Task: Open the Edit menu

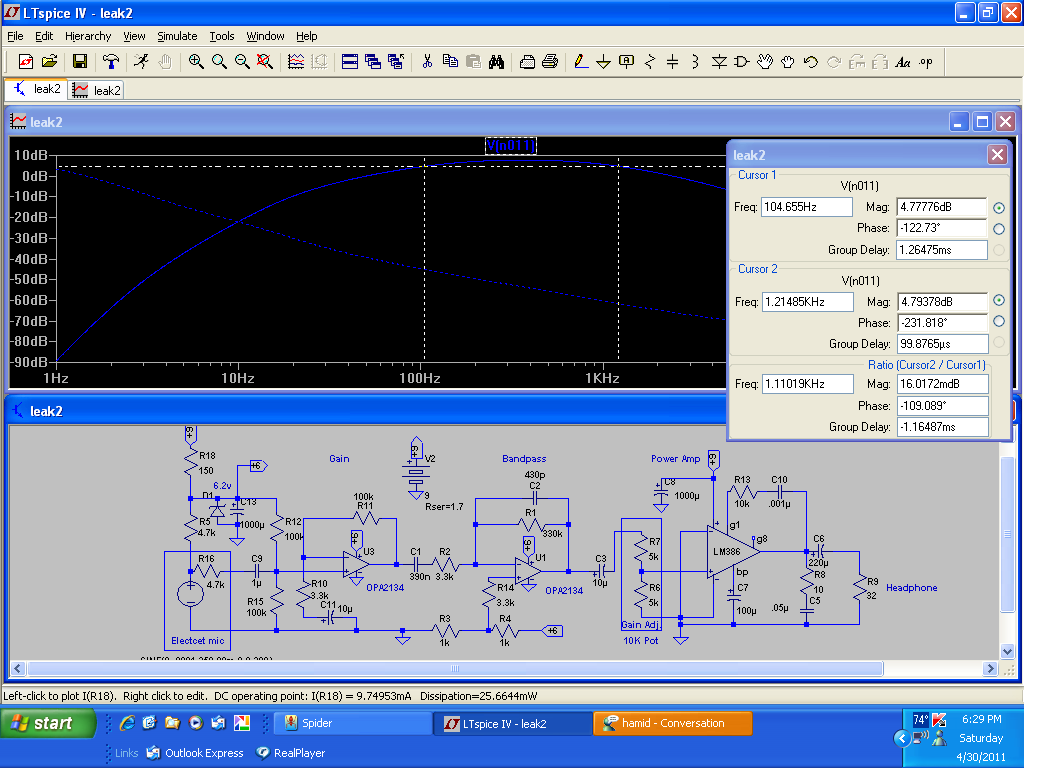Action: [44, 36]
